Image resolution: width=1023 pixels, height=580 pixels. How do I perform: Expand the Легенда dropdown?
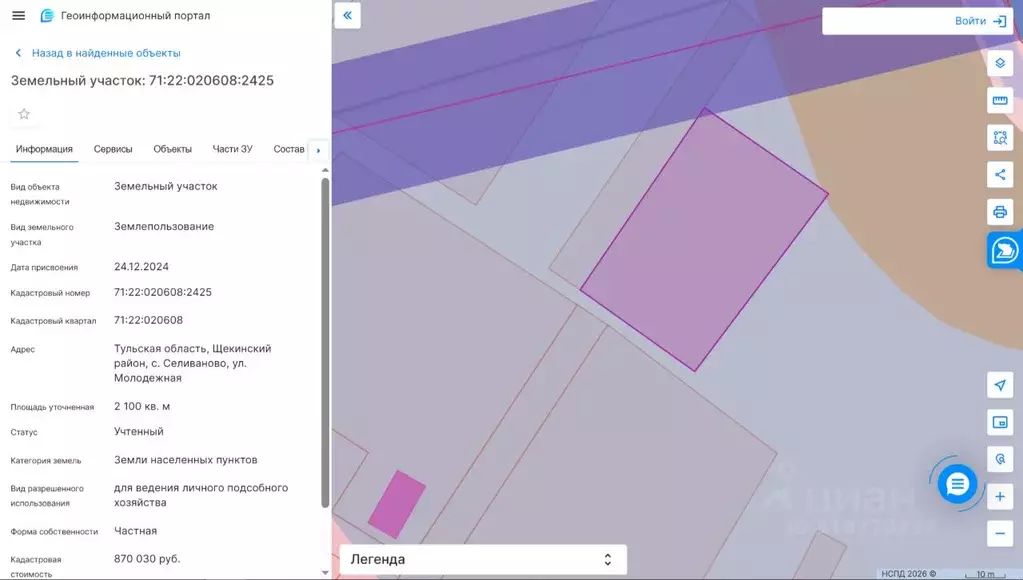point(483,560)
